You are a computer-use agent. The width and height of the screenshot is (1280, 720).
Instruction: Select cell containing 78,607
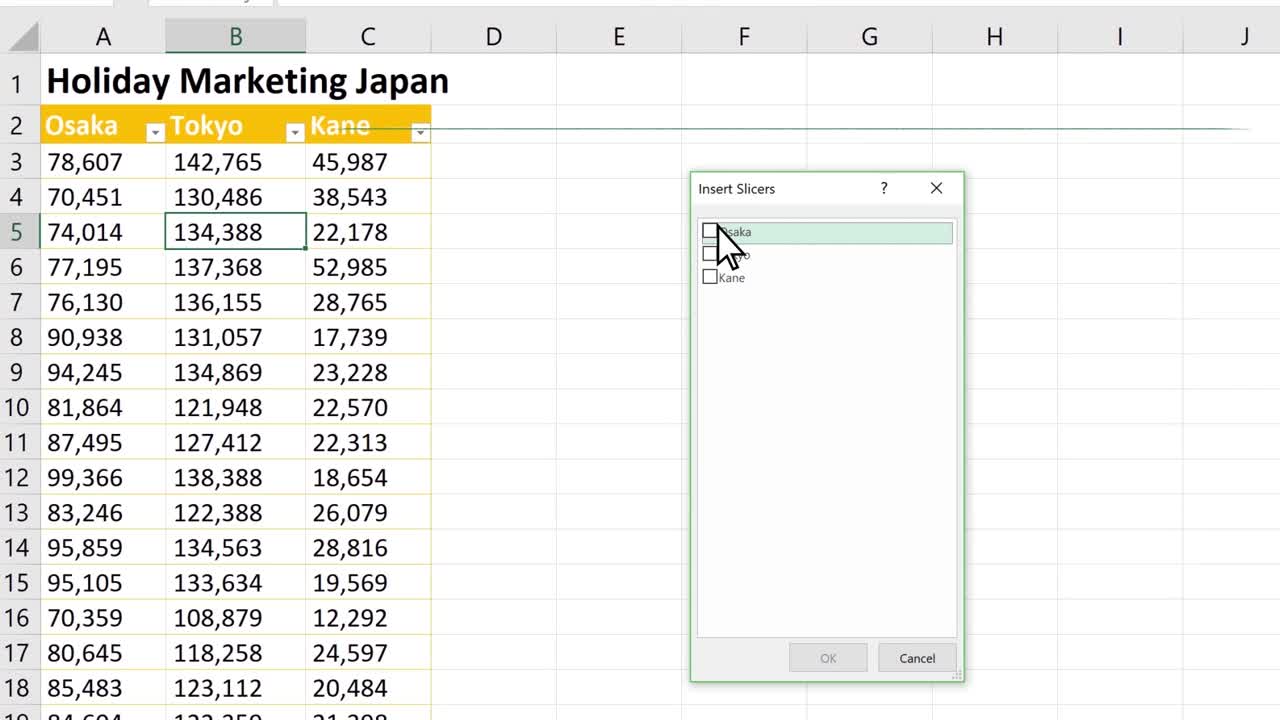point(103,162)
